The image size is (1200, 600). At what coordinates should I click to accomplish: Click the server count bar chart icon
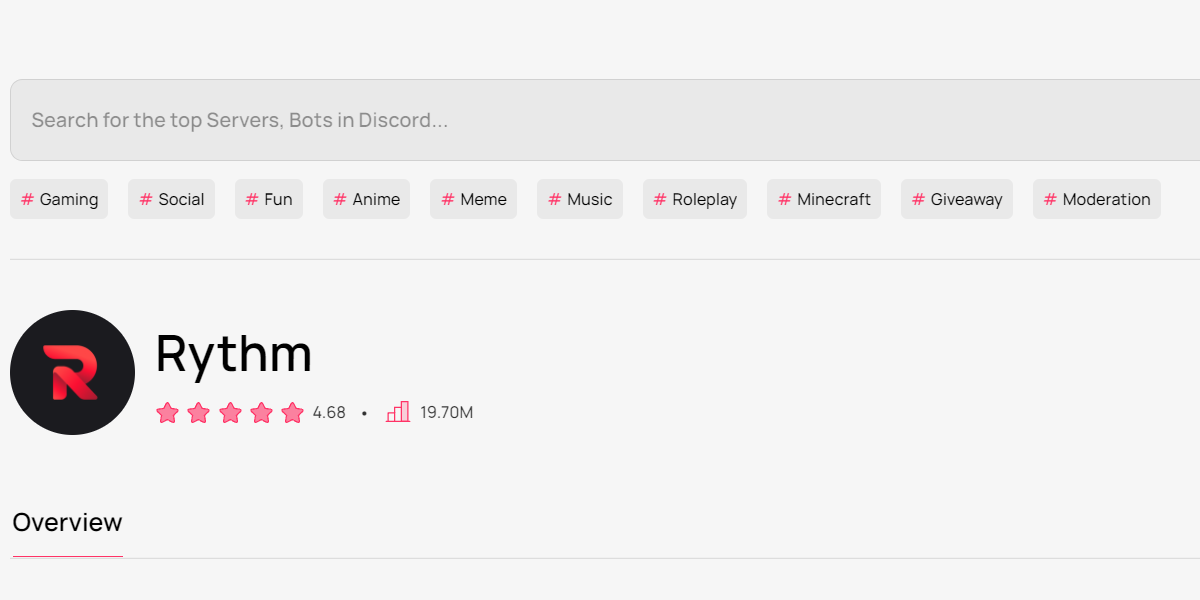[x=397, y=411]
